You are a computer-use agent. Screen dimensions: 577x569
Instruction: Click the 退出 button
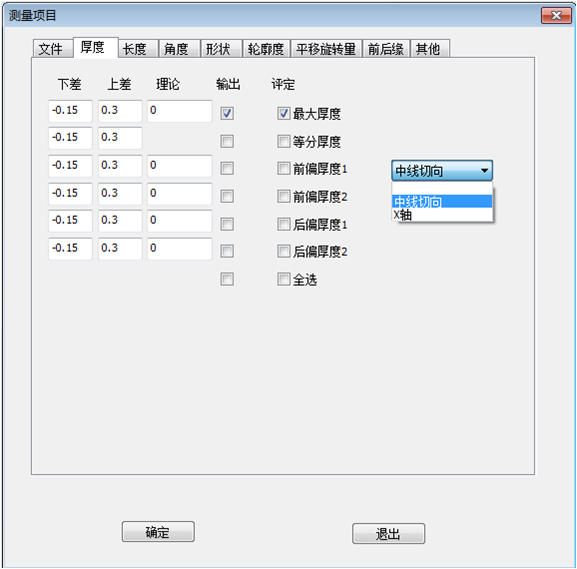tap(389, 534)
